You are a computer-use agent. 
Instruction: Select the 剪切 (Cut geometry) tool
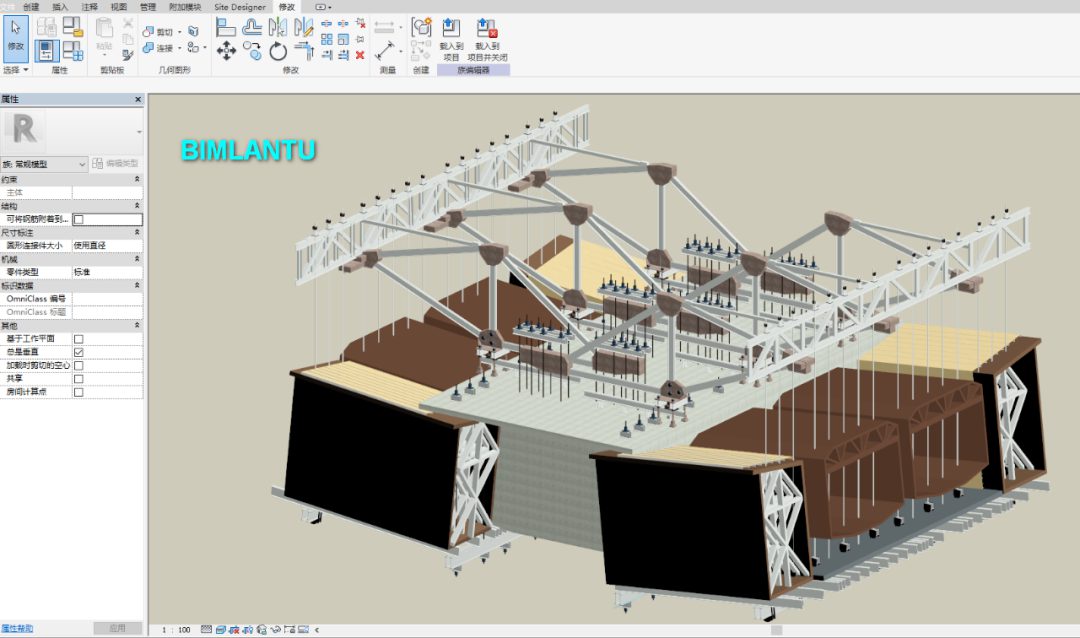pos(158,32)
